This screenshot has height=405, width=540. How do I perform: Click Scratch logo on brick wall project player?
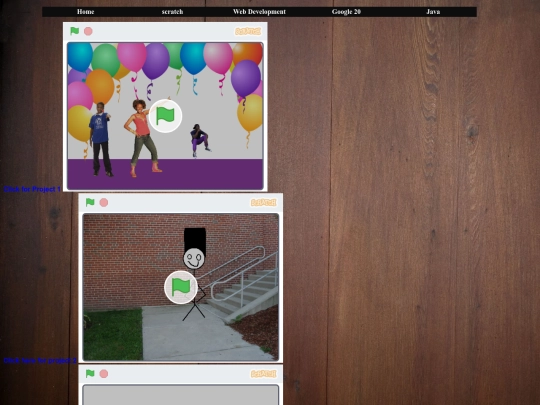(x=263, y=203)
